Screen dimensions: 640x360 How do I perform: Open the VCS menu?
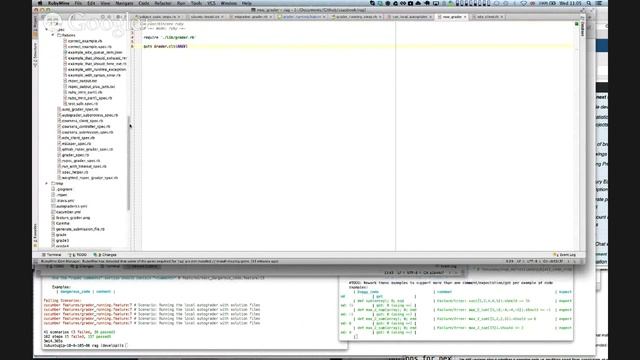(x=211, y=3)
